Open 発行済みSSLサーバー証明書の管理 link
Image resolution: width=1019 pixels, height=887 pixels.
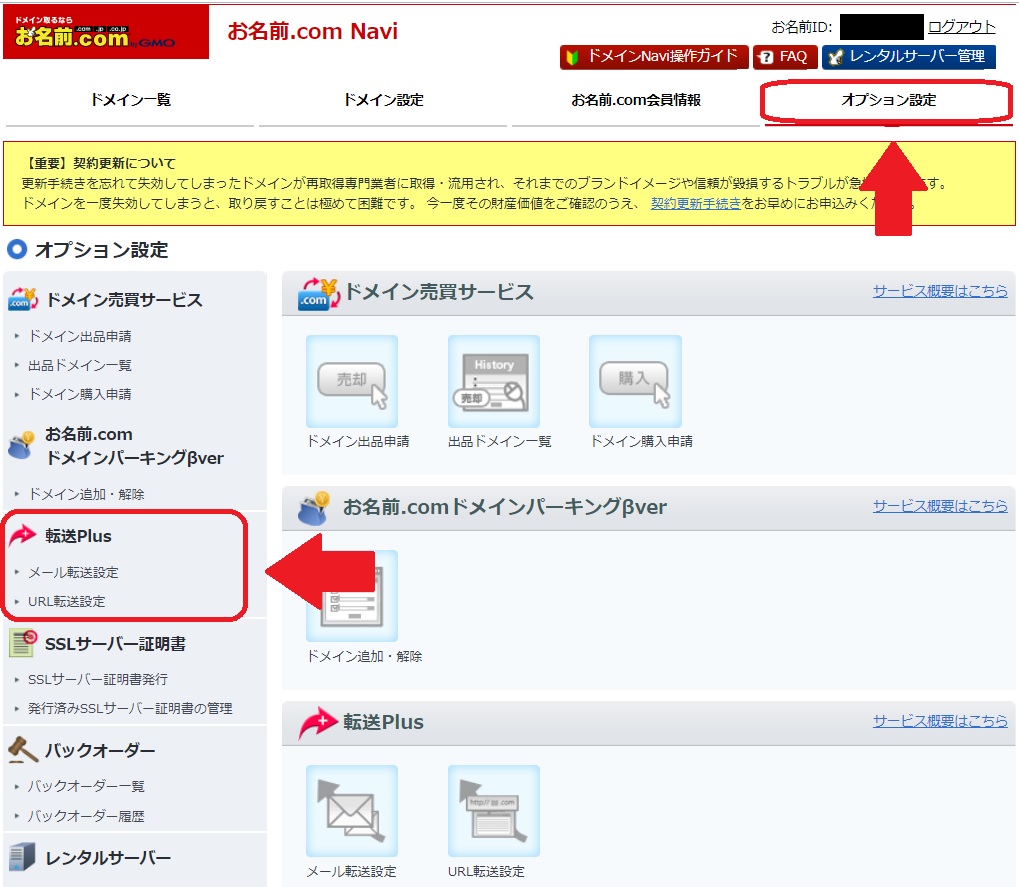(x=130, y=708)
